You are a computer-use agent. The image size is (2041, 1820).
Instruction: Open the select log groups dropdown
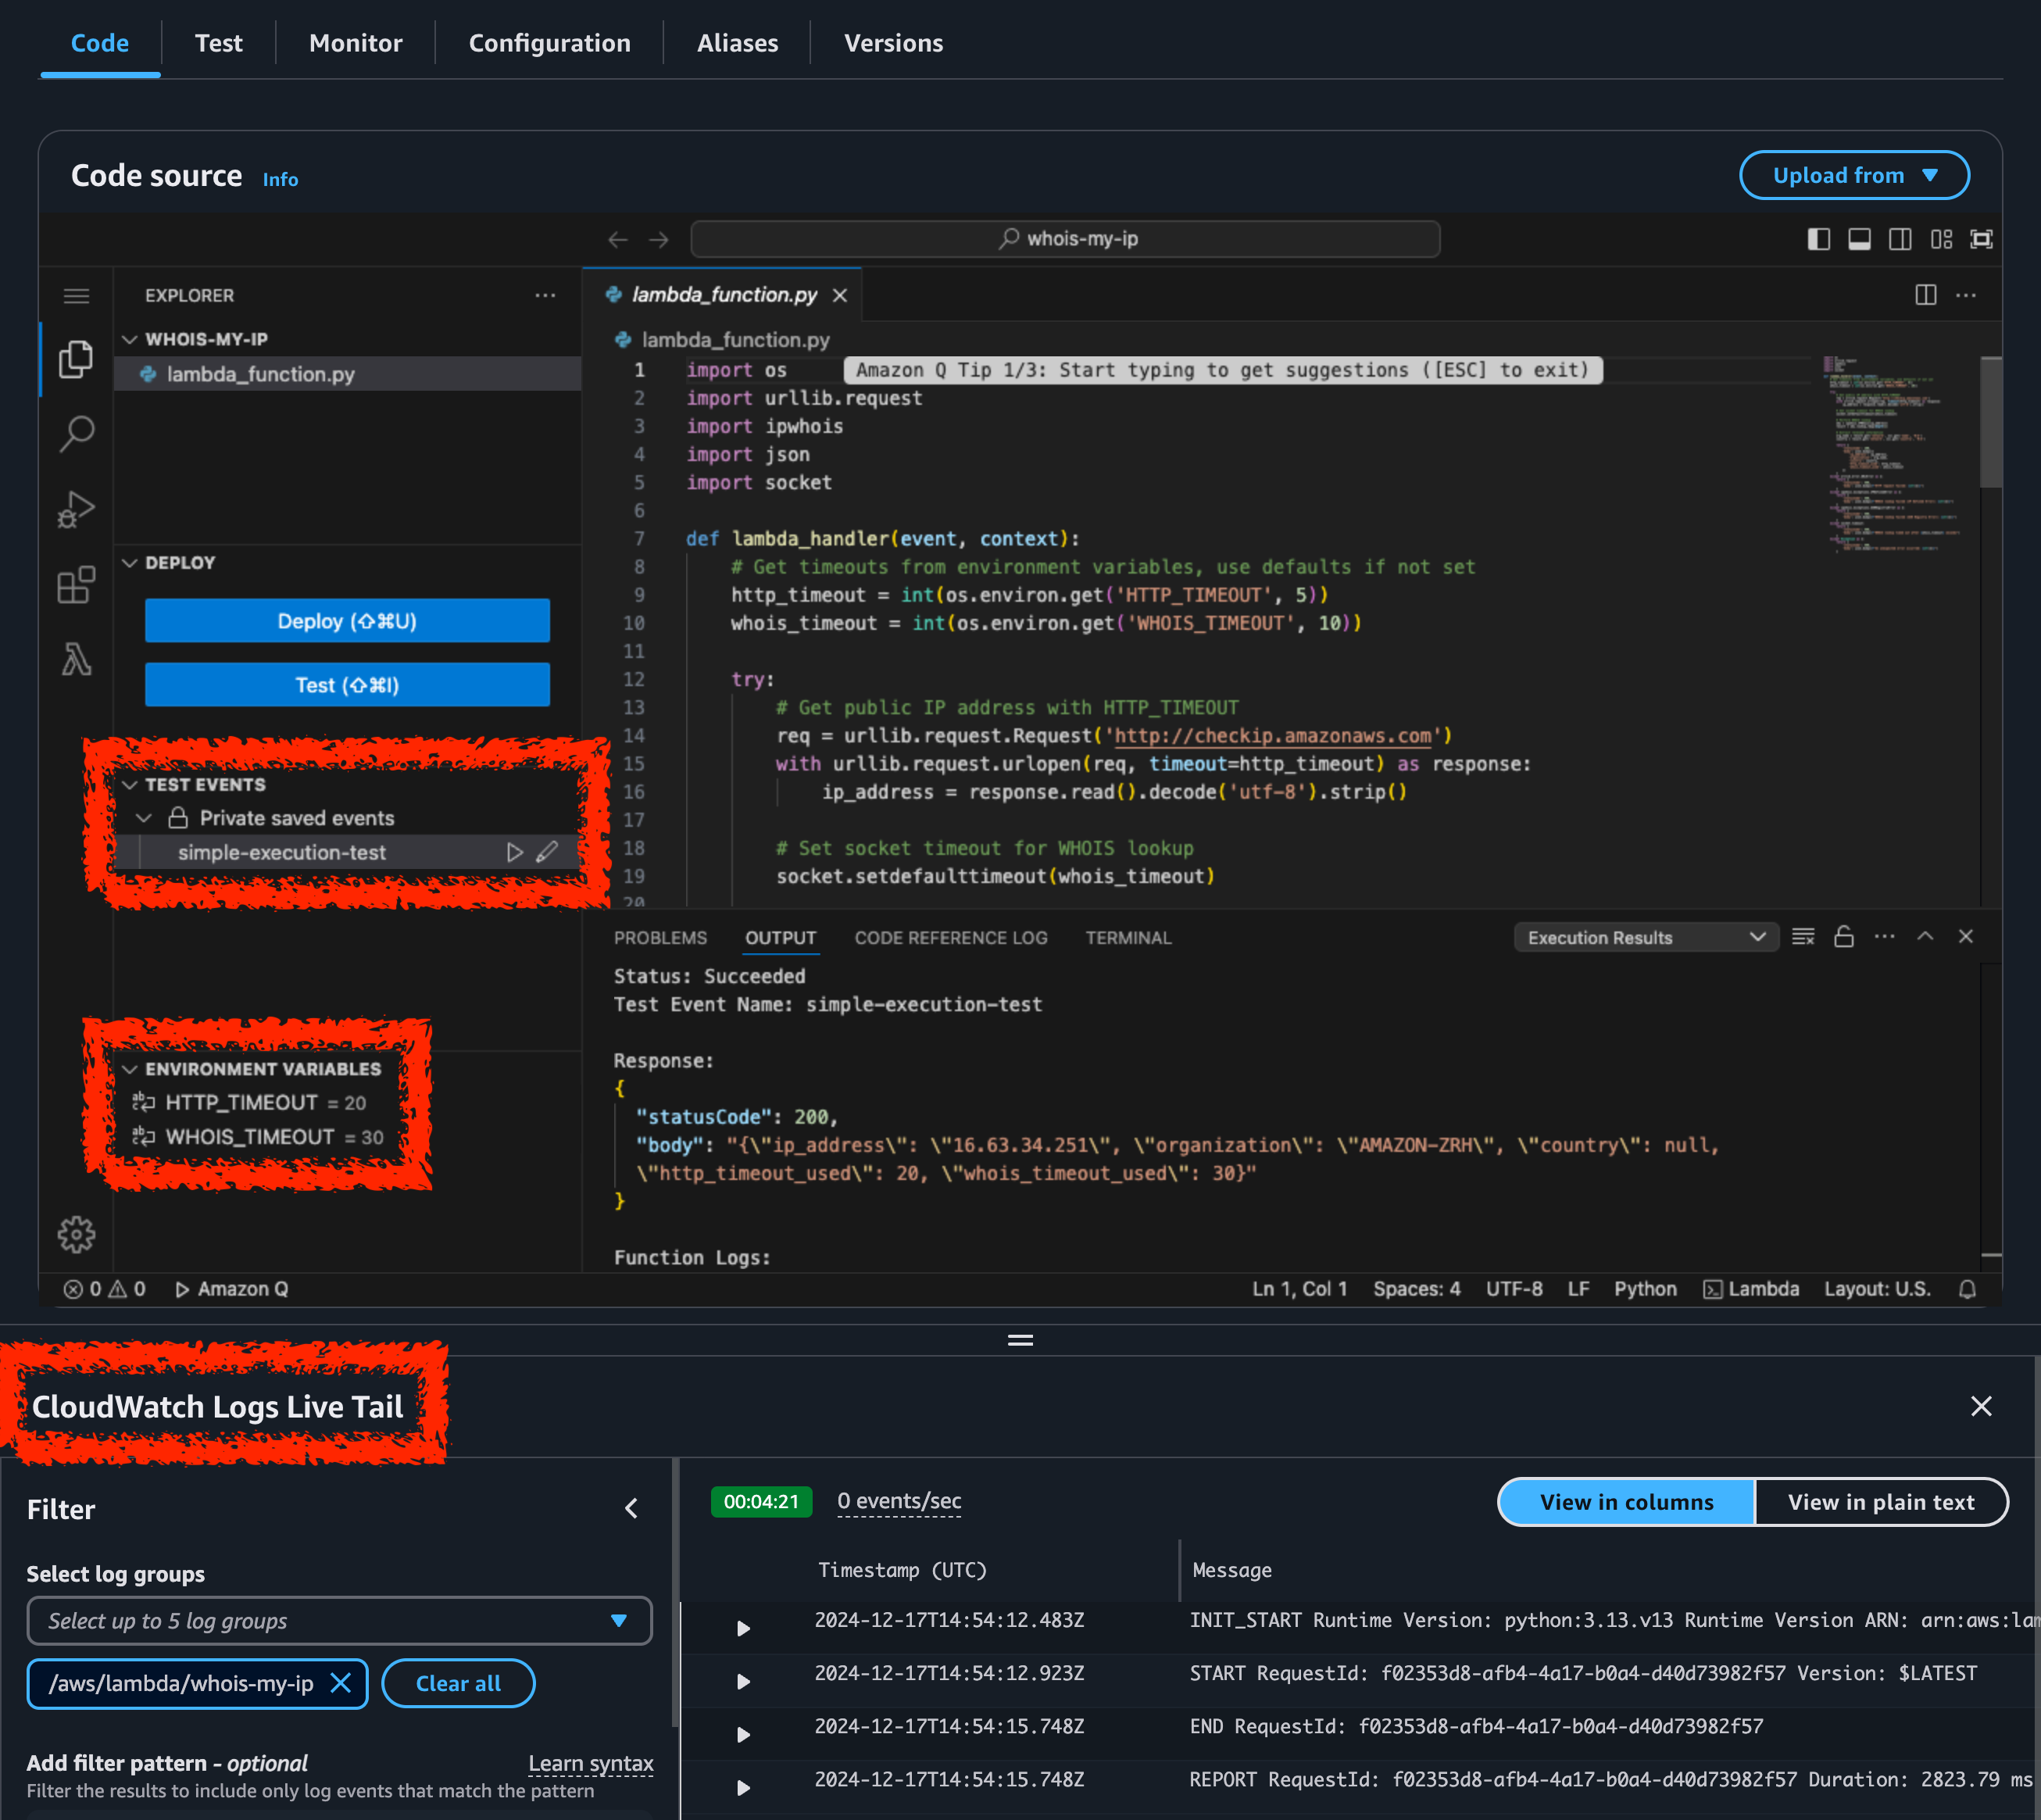[x=339, y=1620]
